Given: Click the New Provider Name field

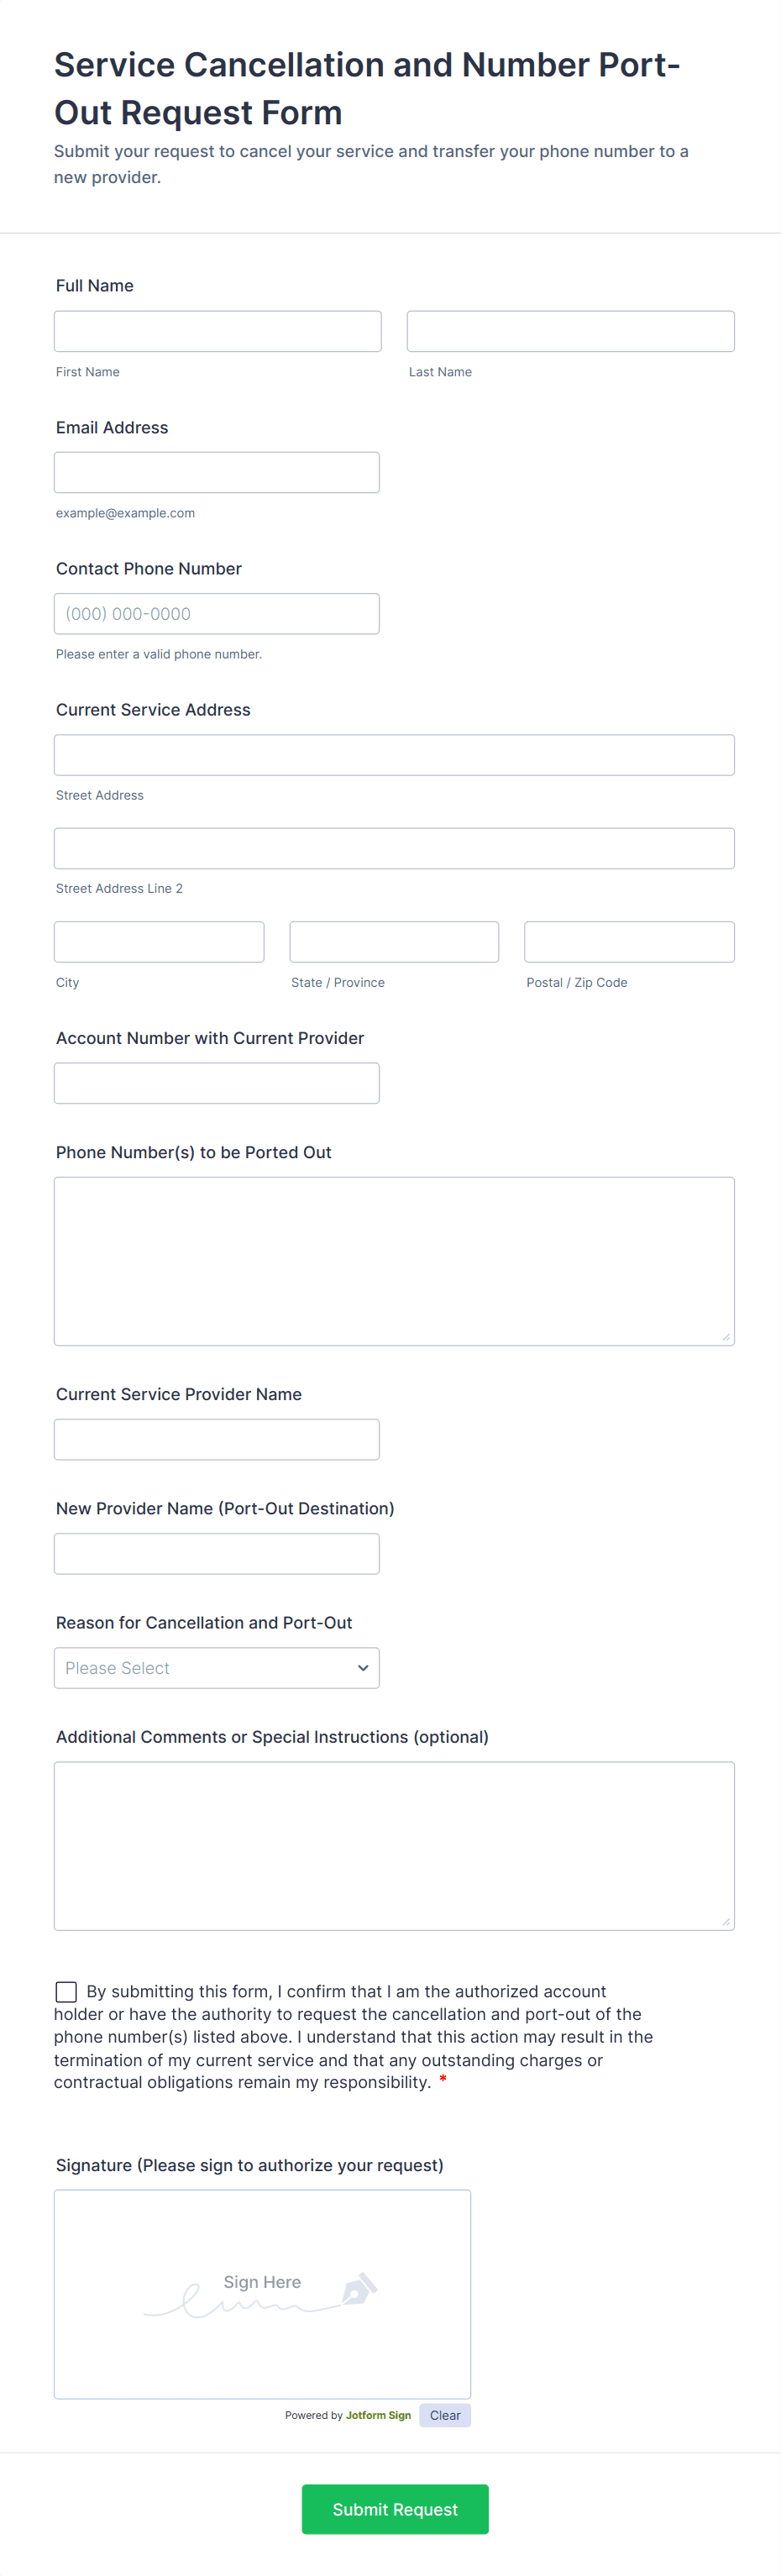Looking at the screenshot, I should (216, 1553).
